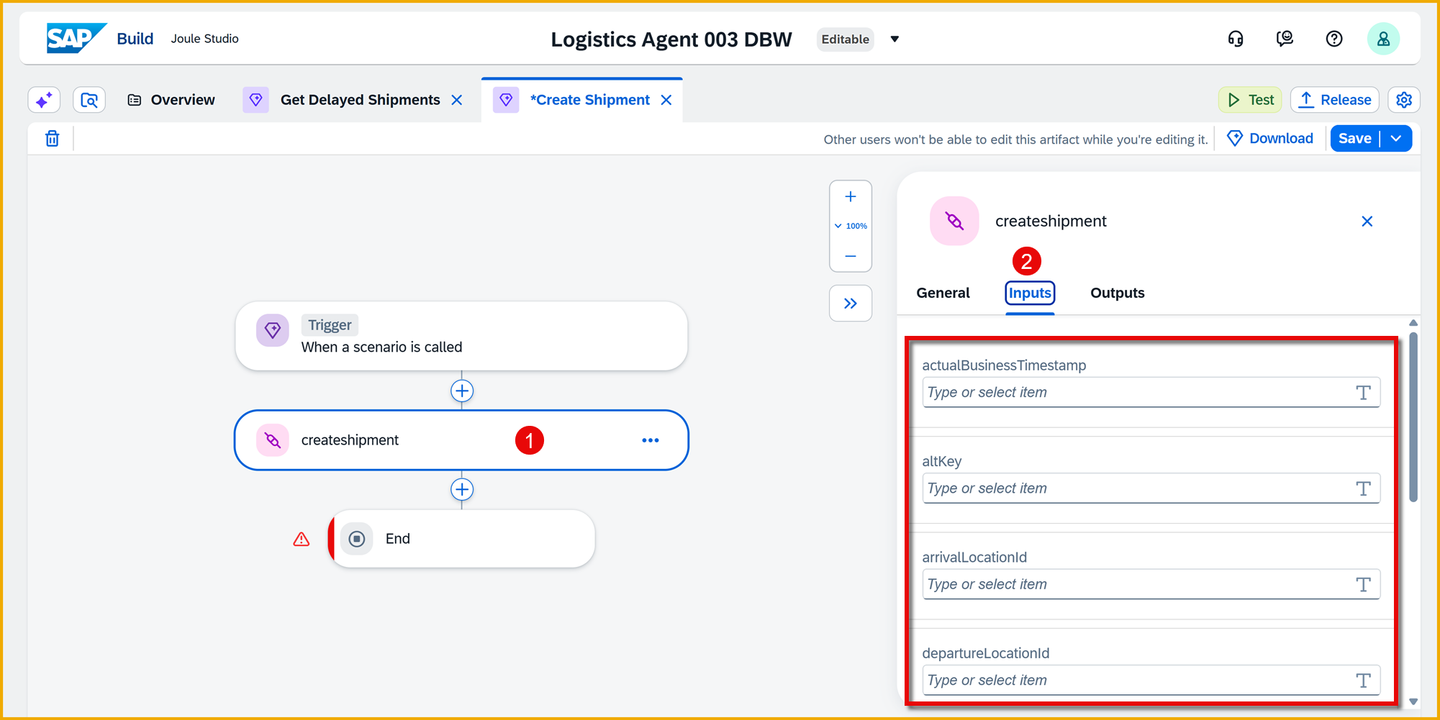Click the text type icon for actualBusinessTimestamp
This screenshot has height=720, width=1440.
click(x=1362, y=393)
